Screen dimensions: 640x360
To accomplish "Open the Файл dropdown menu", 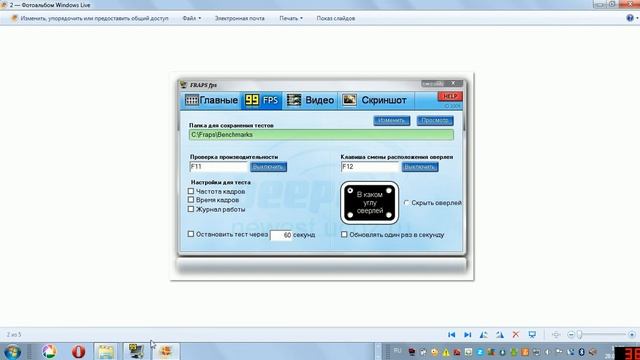I will [192, 18].
